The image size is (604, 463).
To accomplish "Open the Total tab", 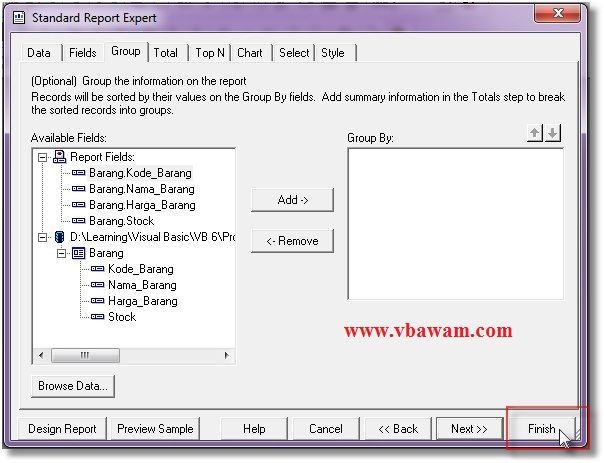I will tap(166, 53).
